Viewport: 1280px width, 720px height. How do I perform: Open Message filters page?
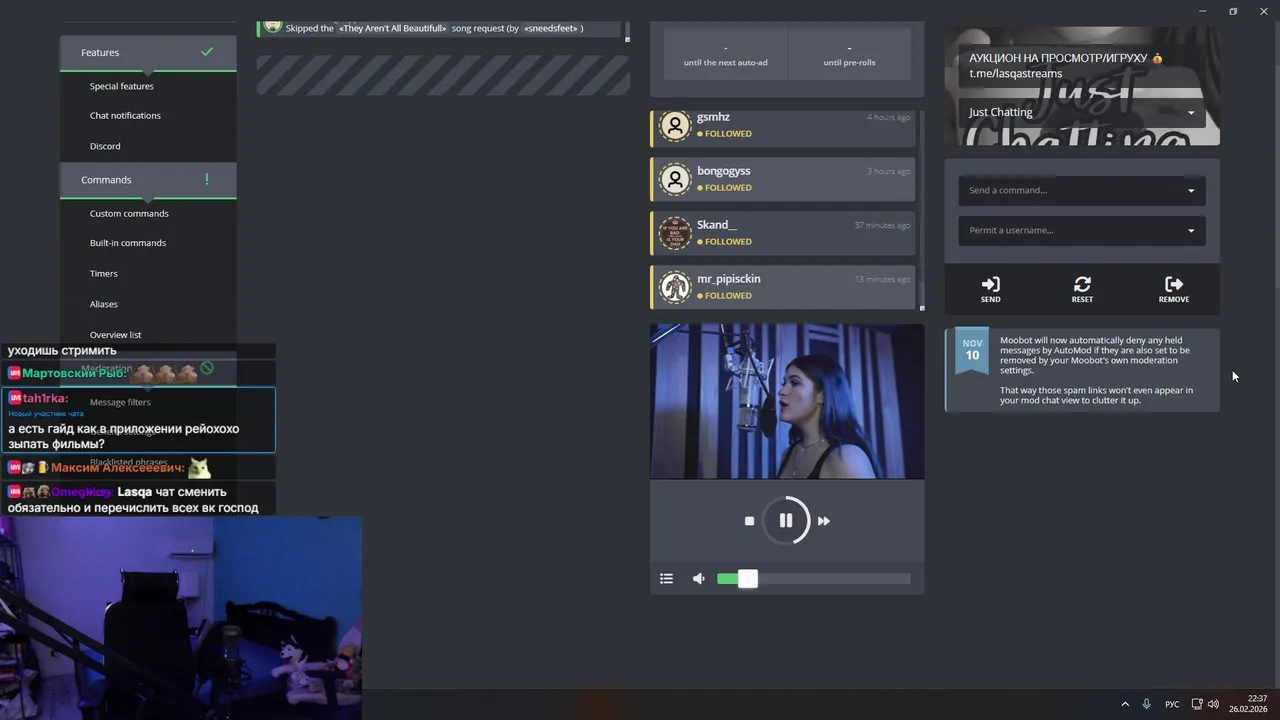tap(120, 402)
